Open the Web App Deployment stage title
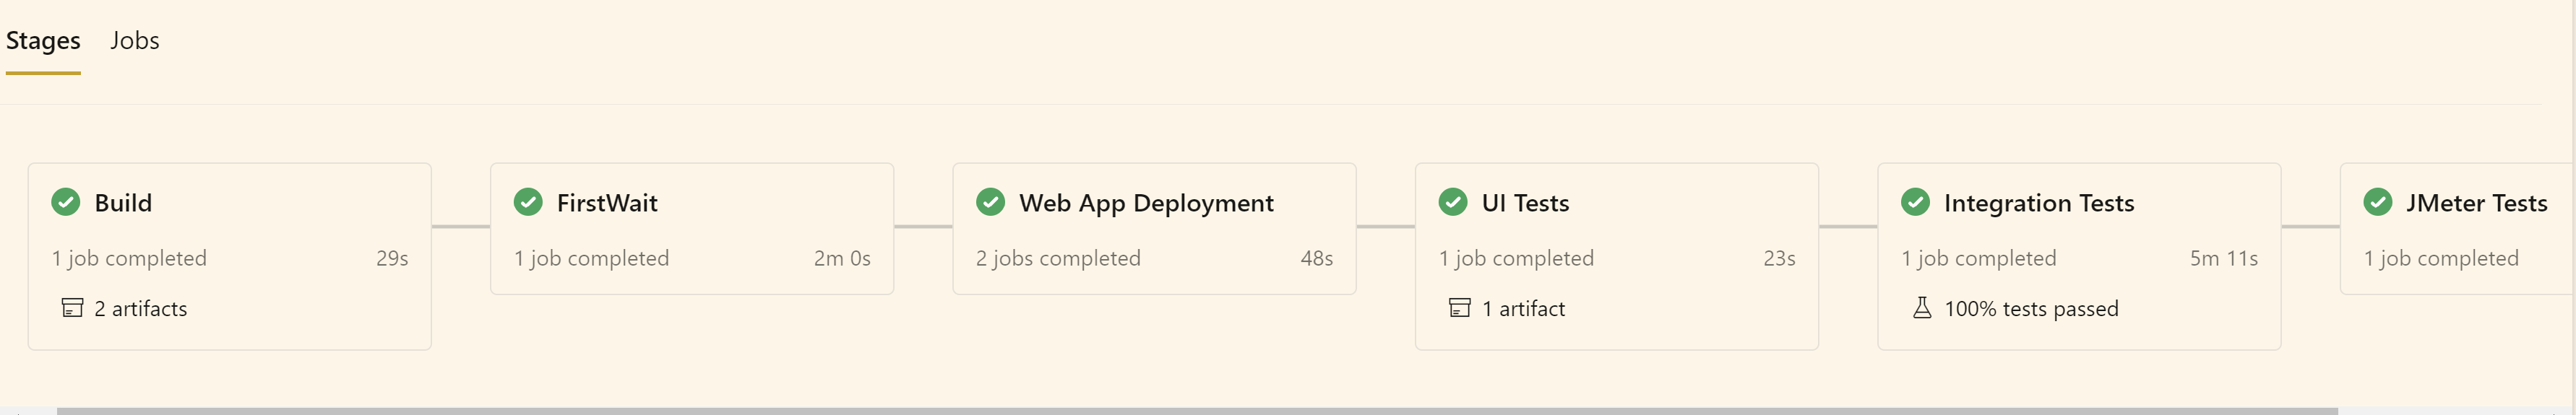 coord(1146,203)
